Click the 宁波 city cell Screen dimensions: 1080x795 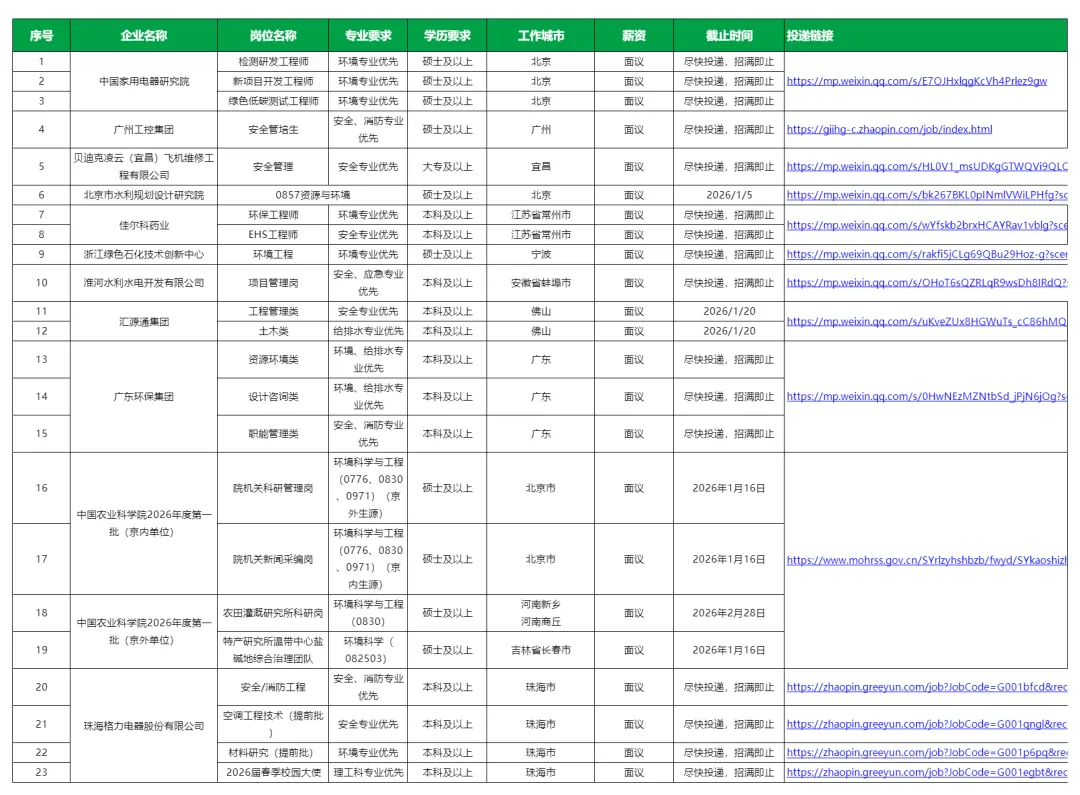541,254
